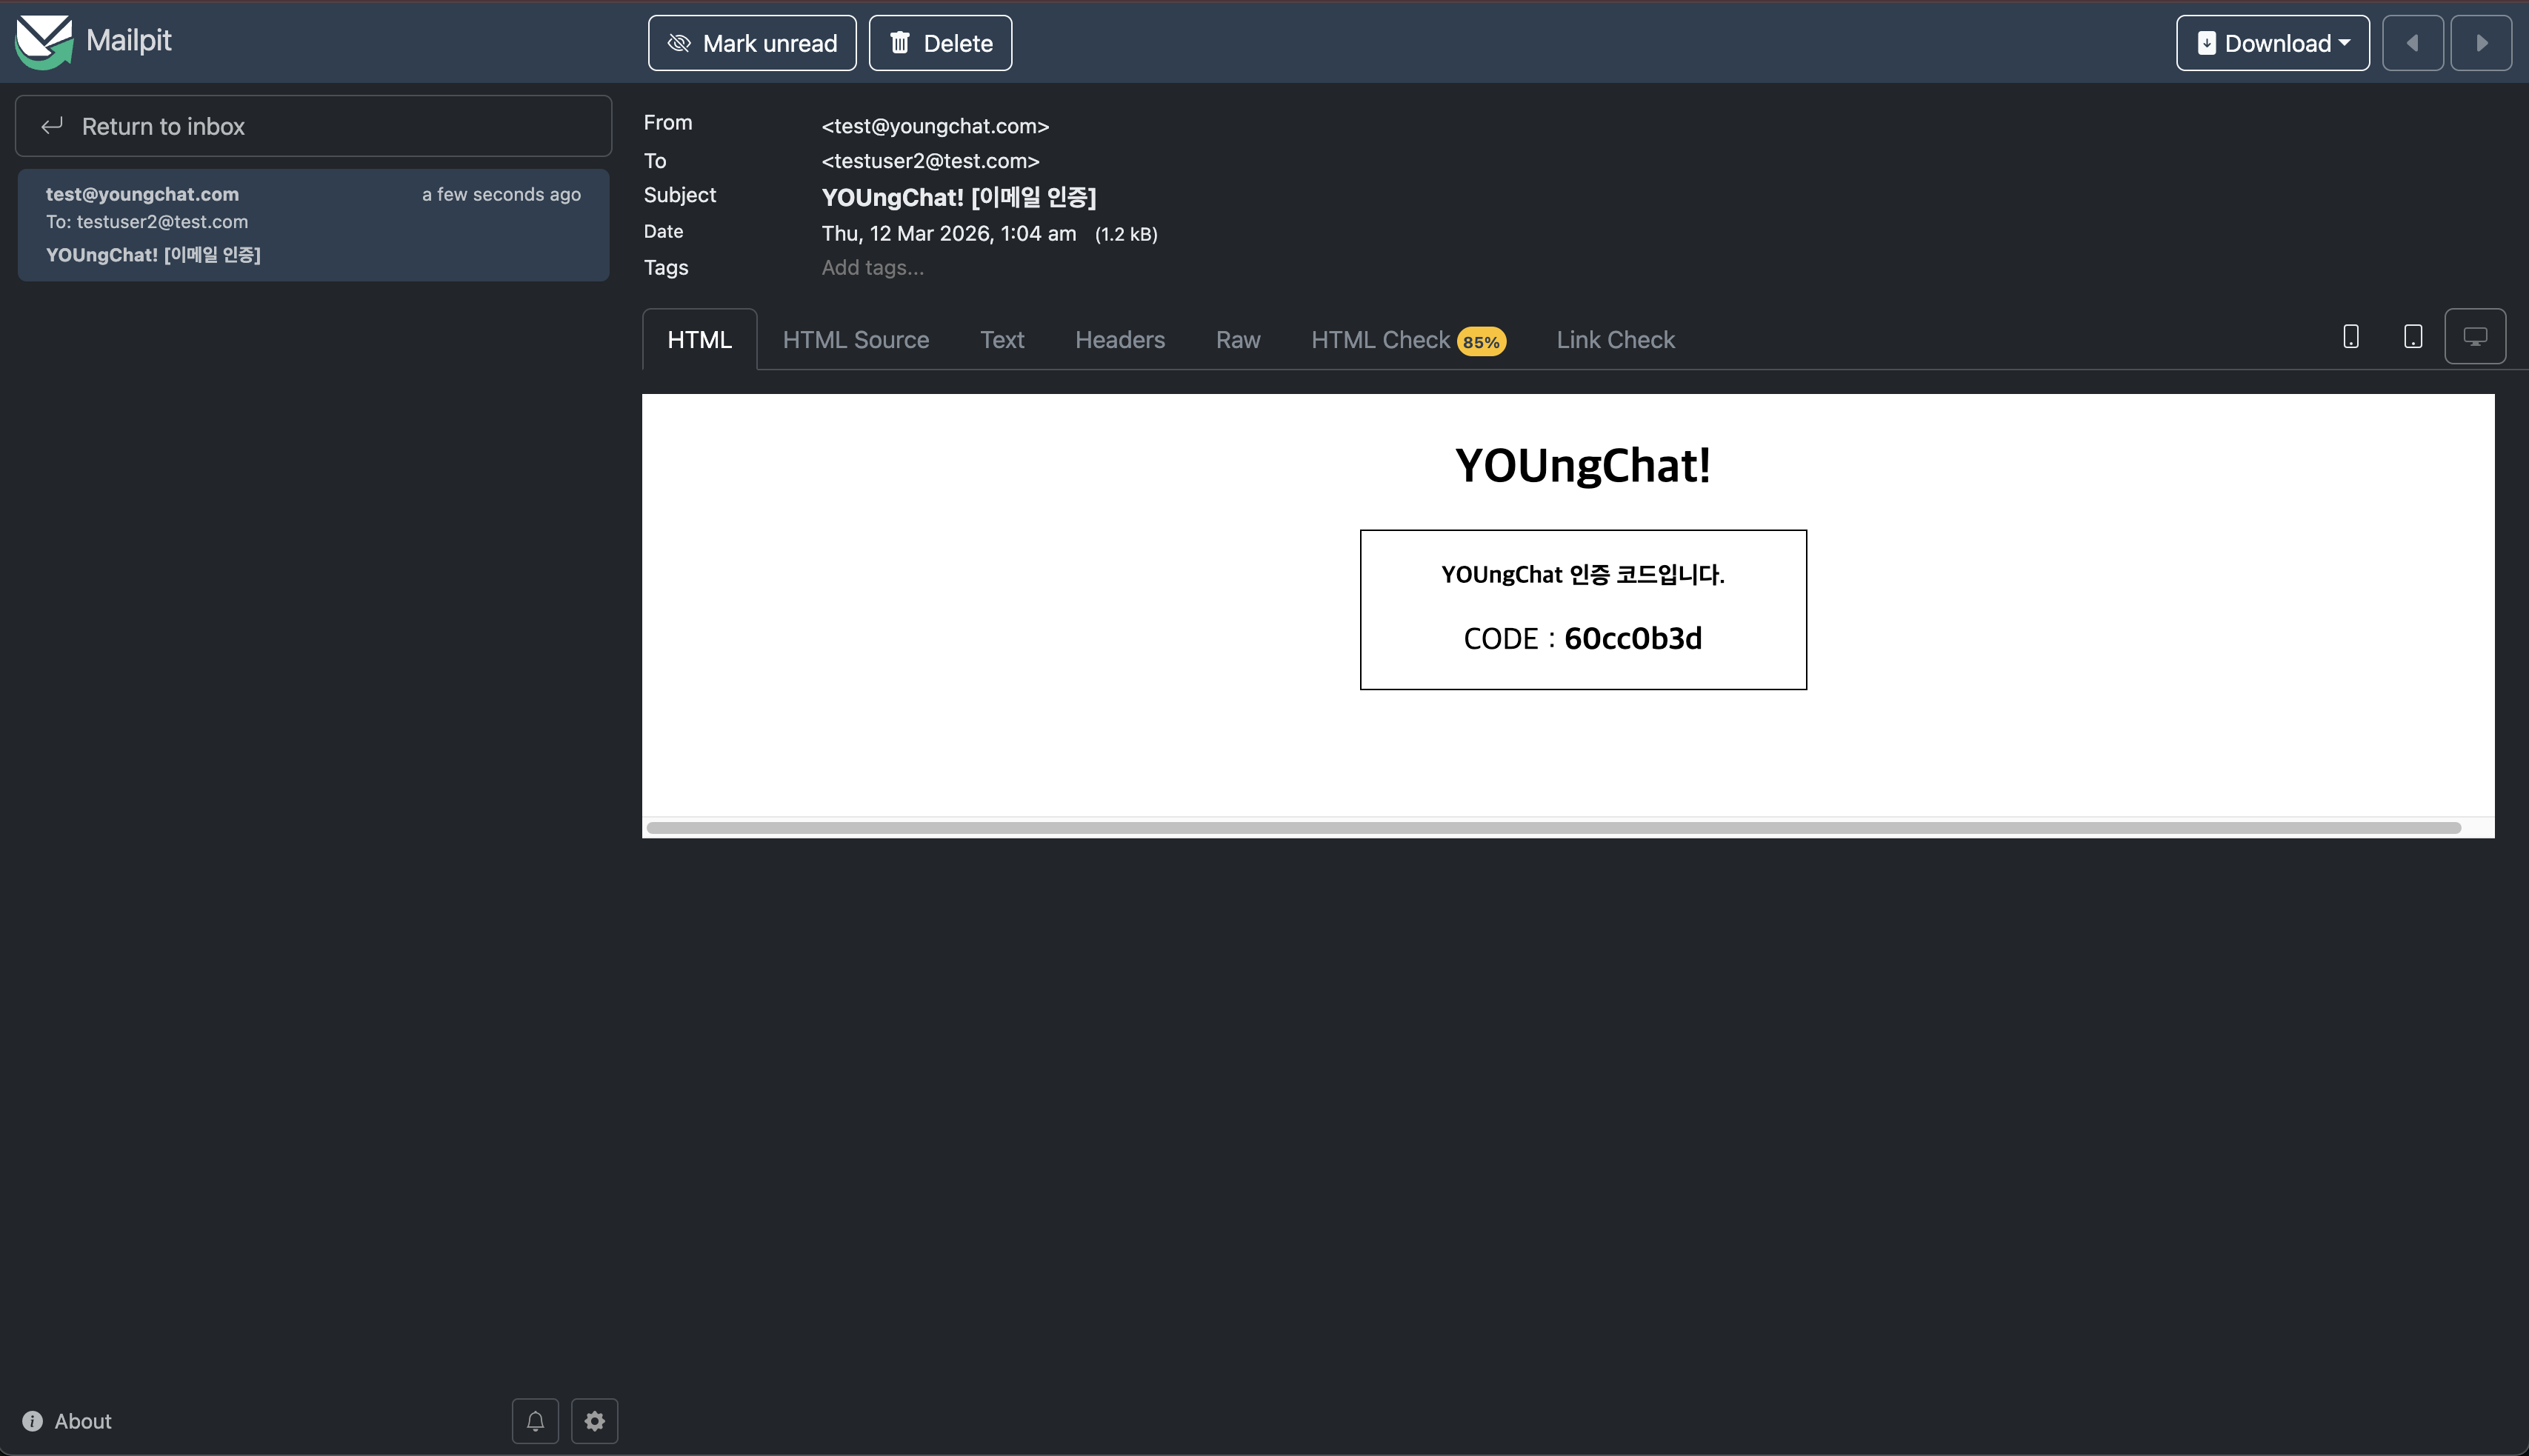Select desktop preview size
This screenshot has height=1456, width=2529.
pos(2475,337)
